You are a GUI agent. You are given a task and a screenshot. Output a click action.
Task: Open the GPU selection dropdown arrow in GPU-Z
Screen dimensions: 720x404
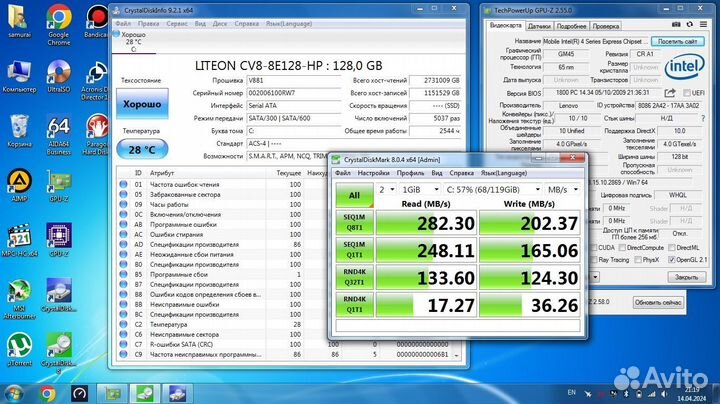(x=595, y=277)
